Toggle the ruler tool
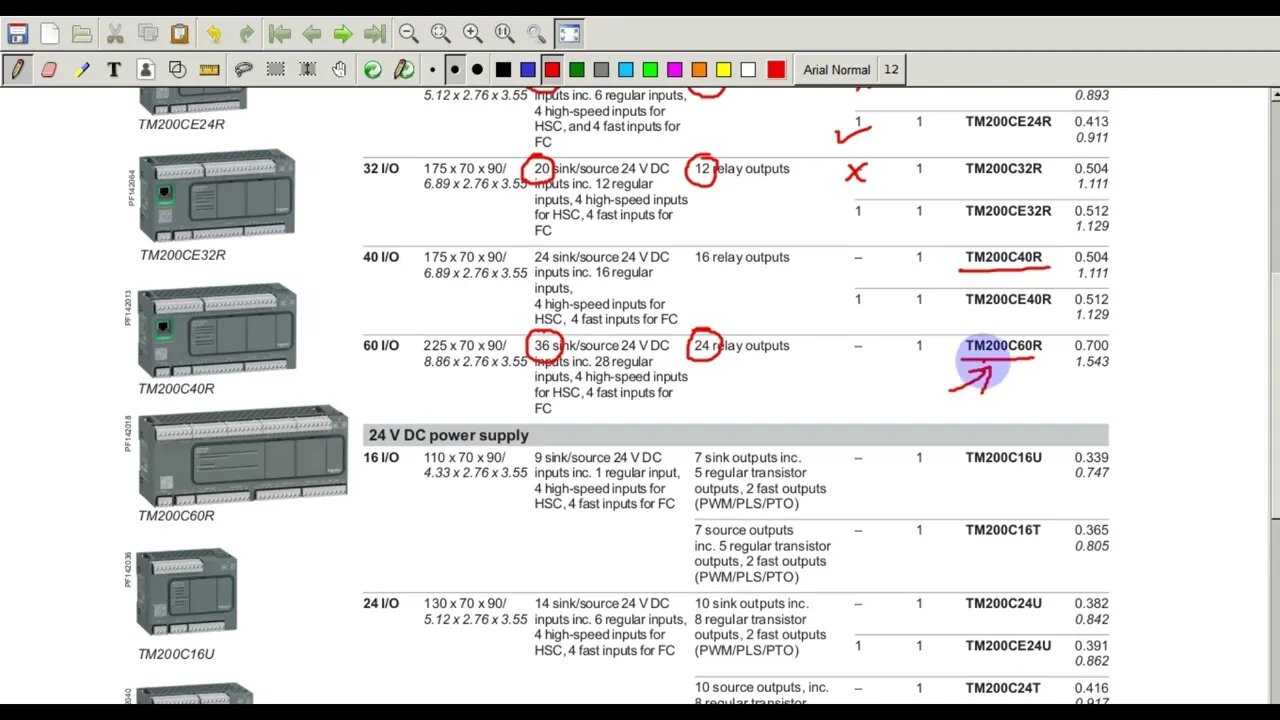This screenshot has width=1280, height=720. point(210,69)
